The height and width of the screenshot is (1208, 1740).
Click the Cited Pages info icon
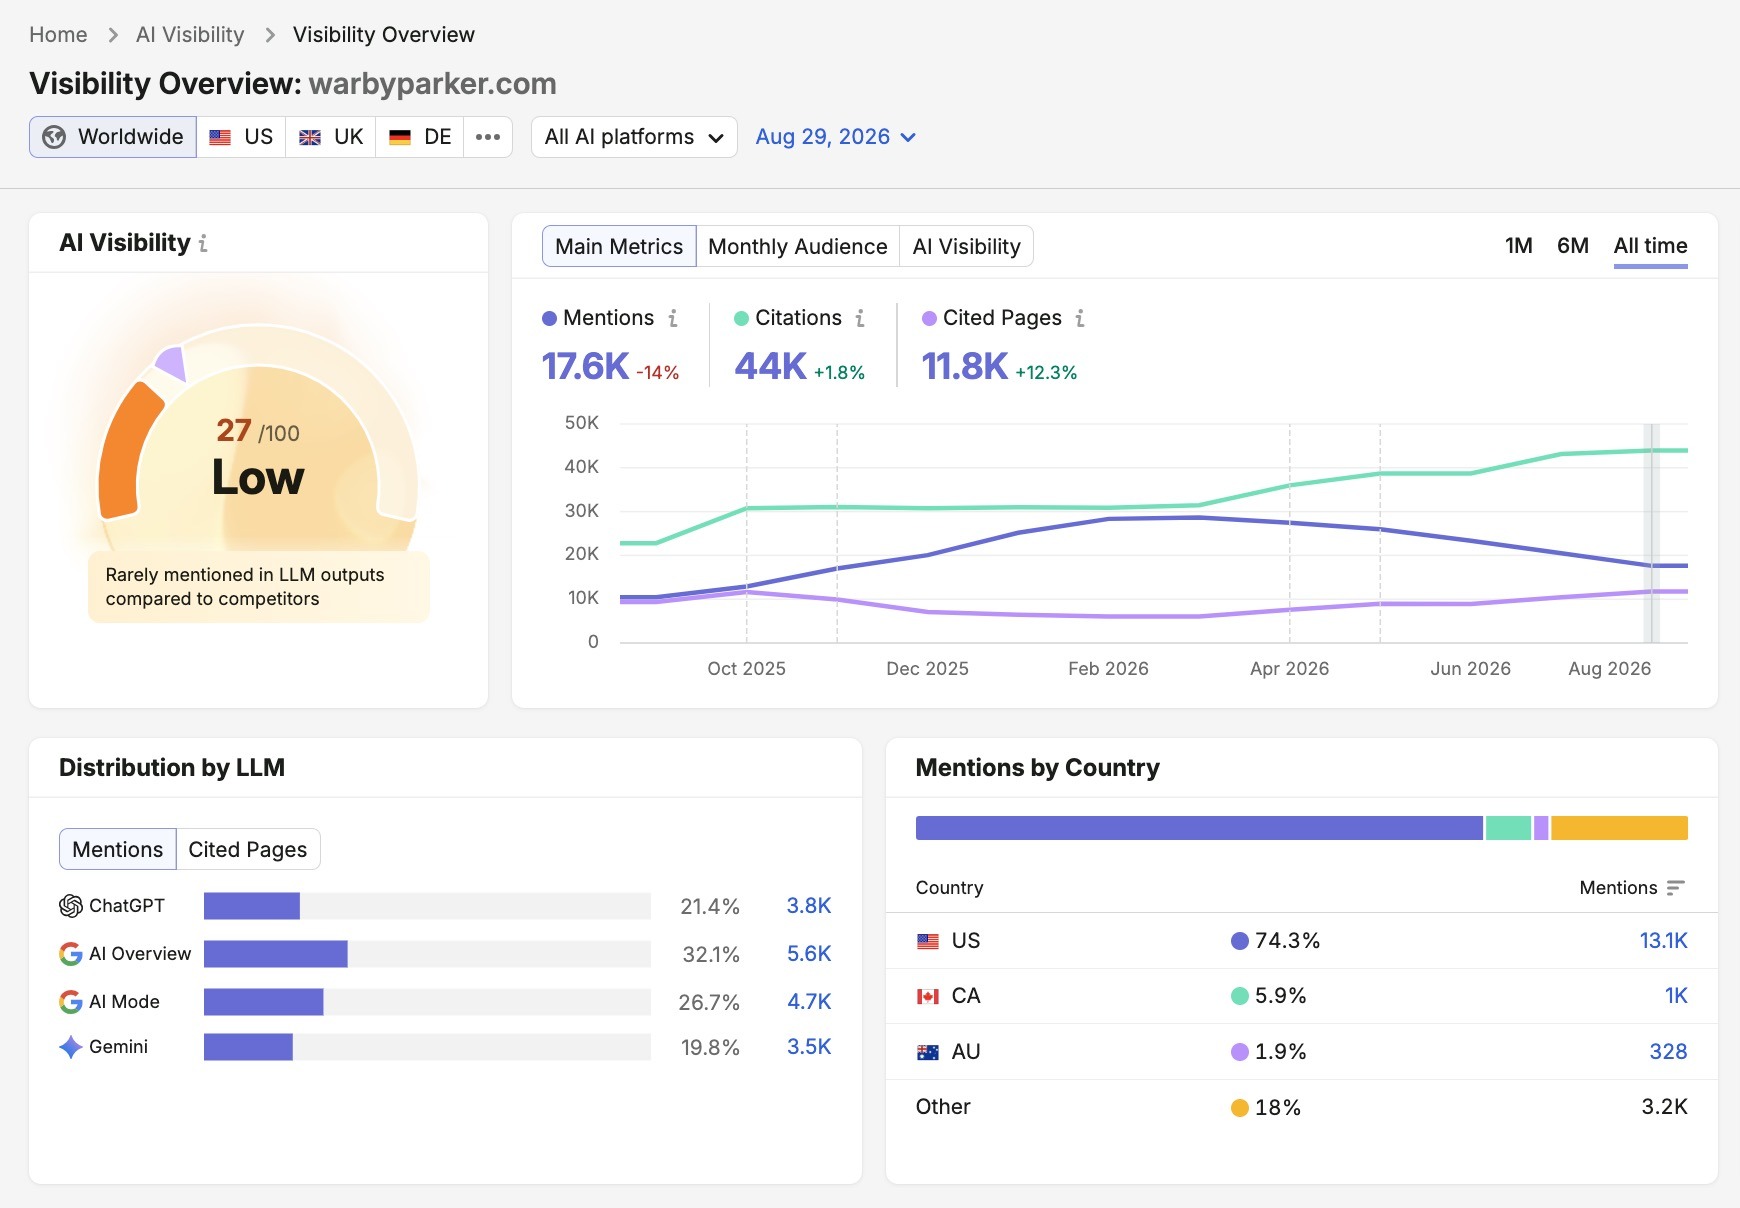[x=1080, y=318]
